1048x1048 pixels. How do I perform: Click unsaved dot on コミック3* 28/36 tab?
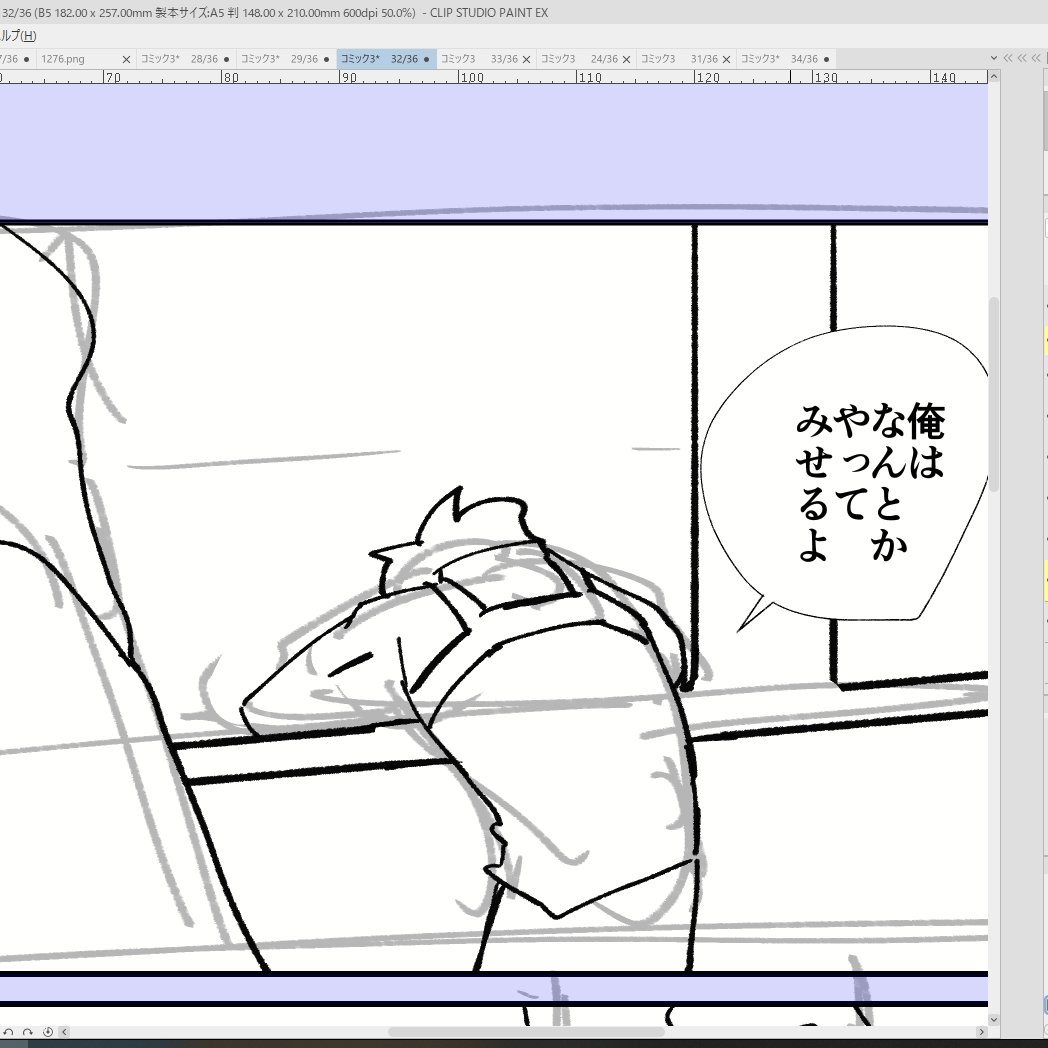(x=227, y=59)
